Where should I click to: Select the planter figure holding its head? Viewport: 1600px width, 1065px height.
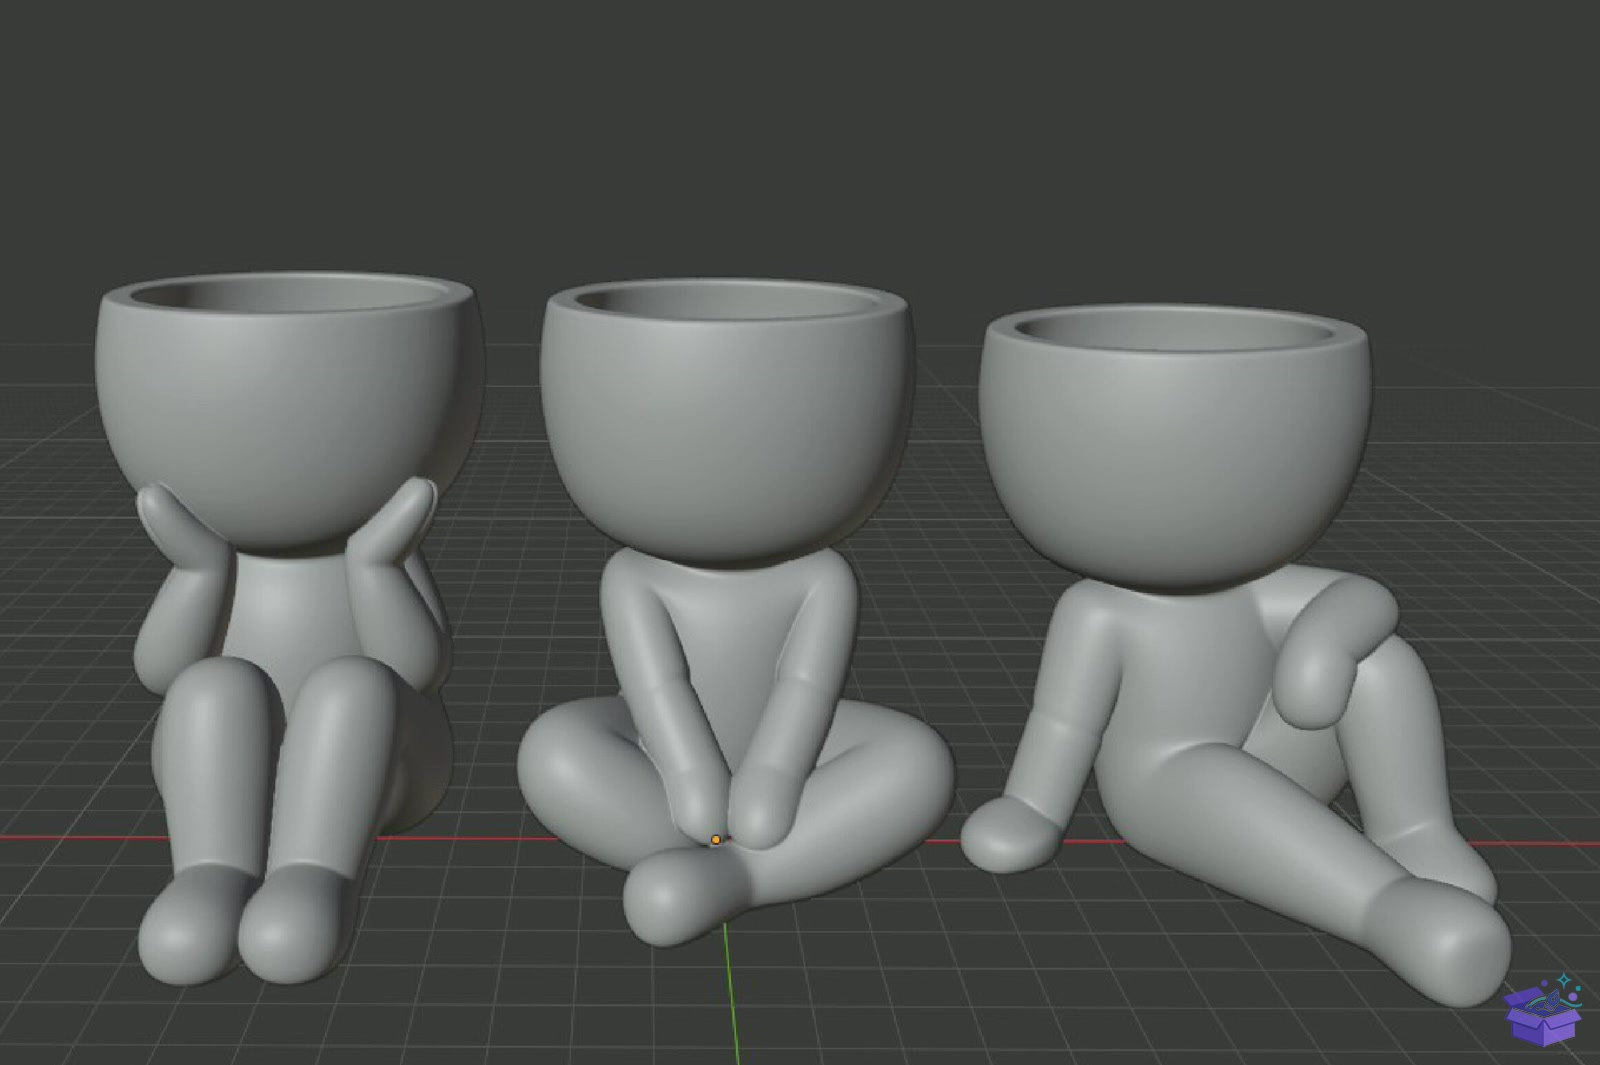(x=290, y=628)
